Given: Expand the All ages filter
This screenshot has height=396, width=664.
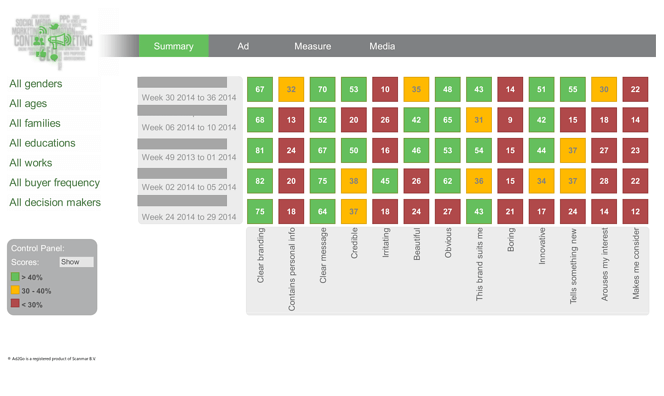Looking at the screenshot, I should tap(28, 103).
